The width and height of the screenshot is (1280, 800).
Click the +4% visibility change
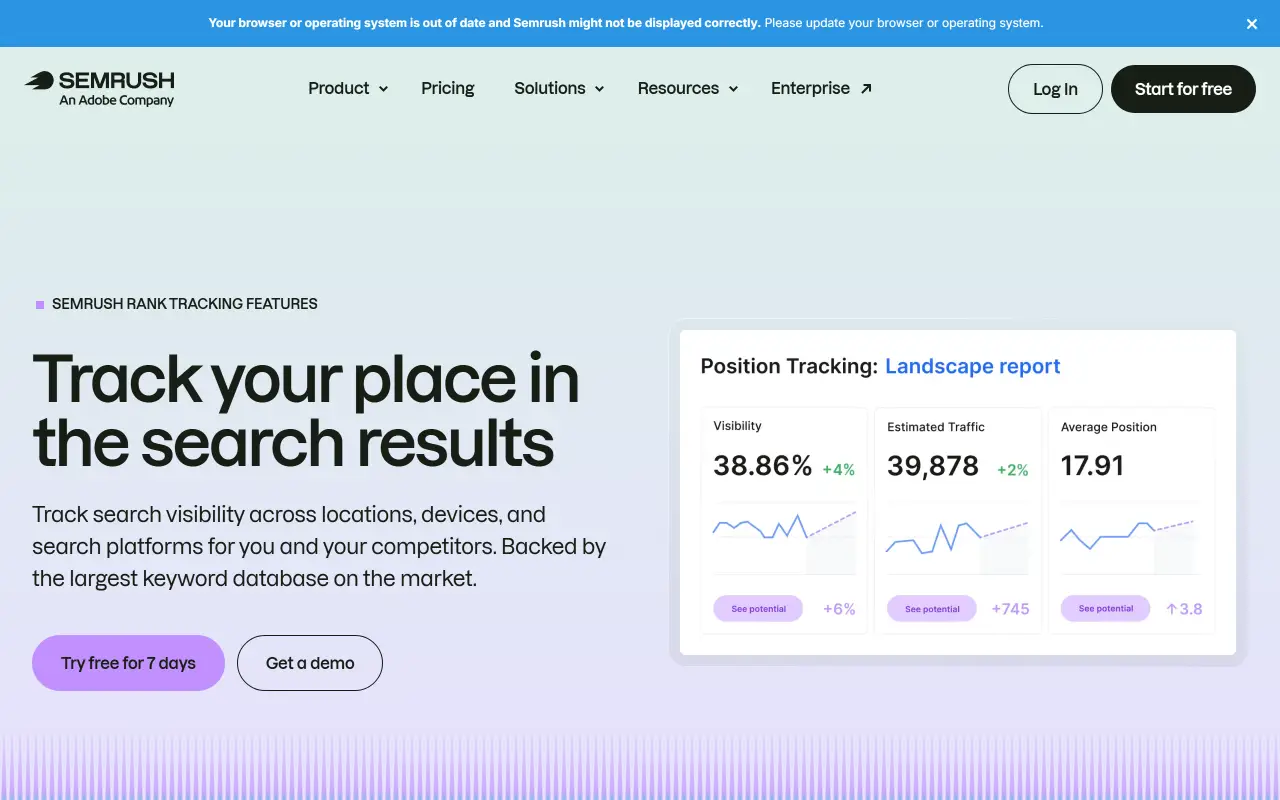coord(839,470)
